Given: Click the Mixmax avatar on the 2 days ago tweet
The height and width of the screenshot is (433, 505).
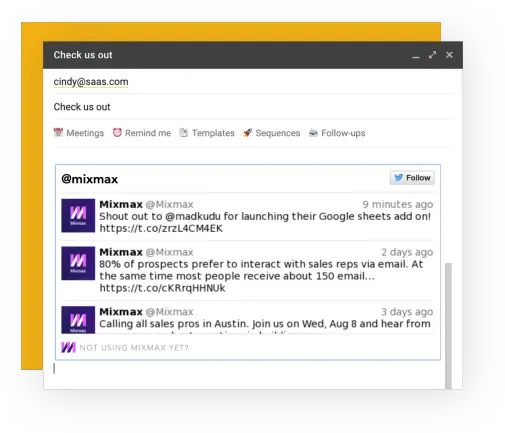Looking at the screenshot, I should click(x=78, y=263).
